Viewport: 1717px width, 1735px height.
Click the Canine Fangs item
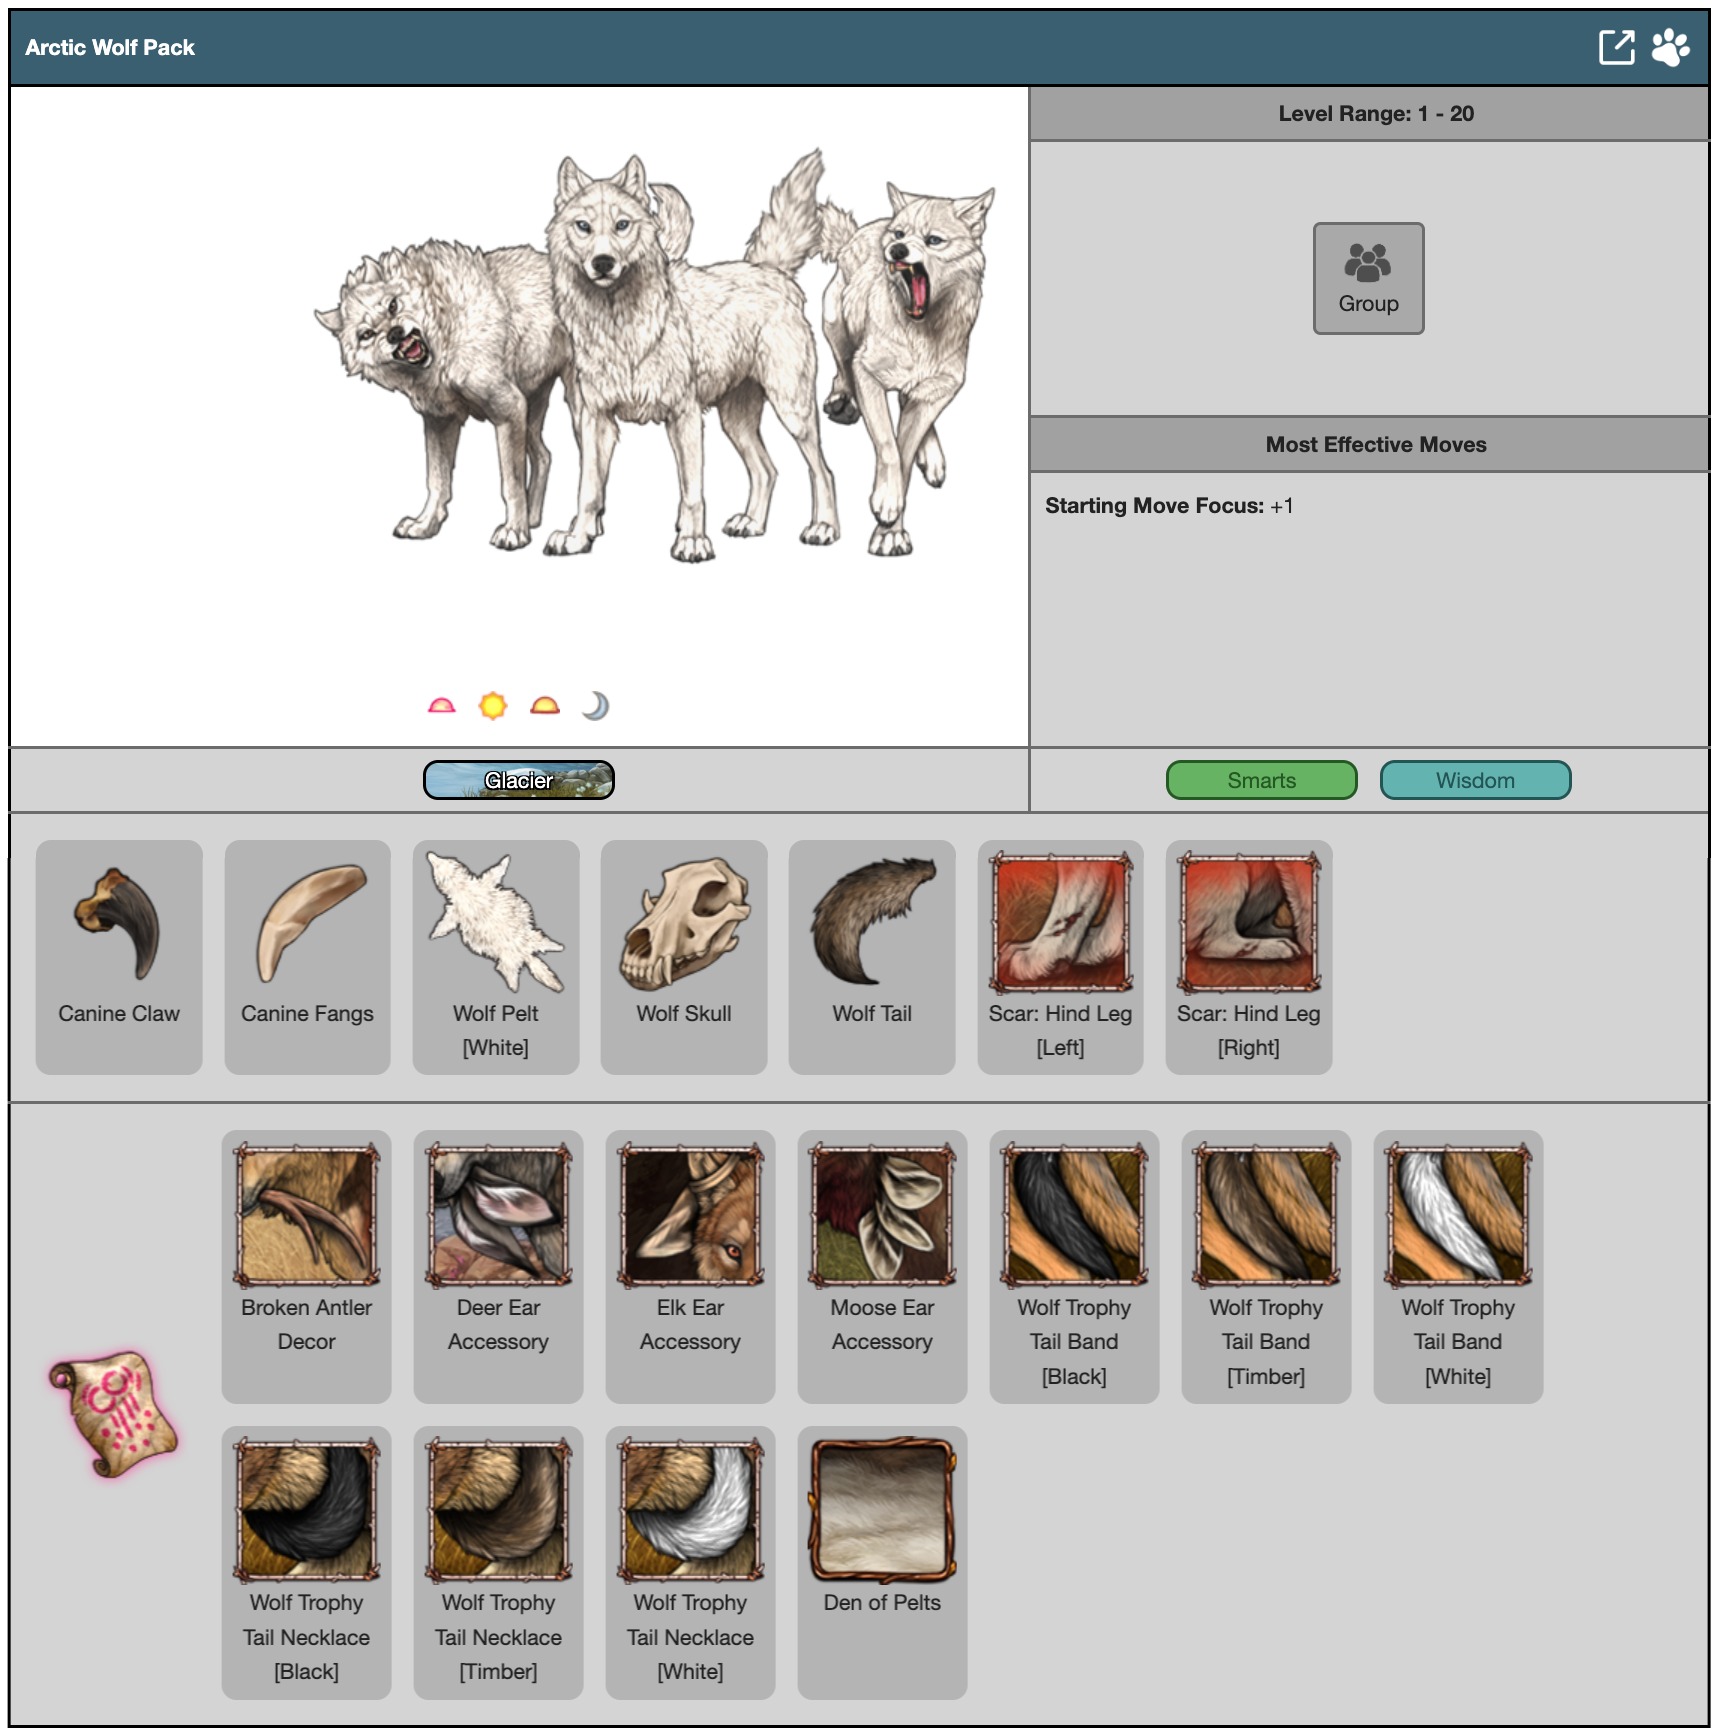[307, 956]
